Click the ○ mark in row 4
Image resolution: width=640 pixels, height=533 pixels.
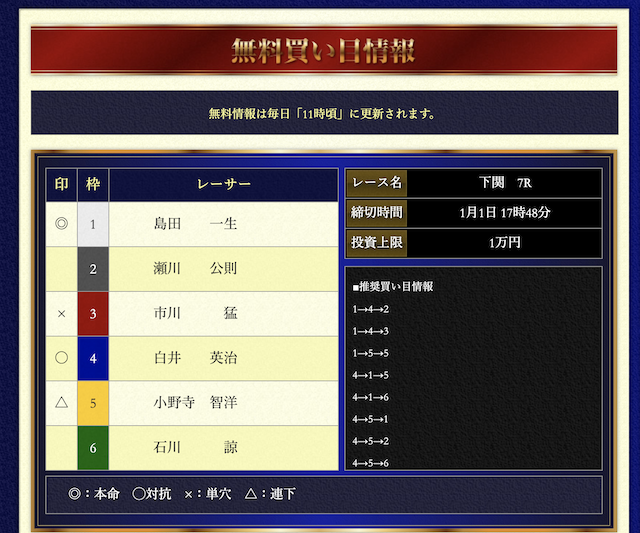(x=61, y=358)
